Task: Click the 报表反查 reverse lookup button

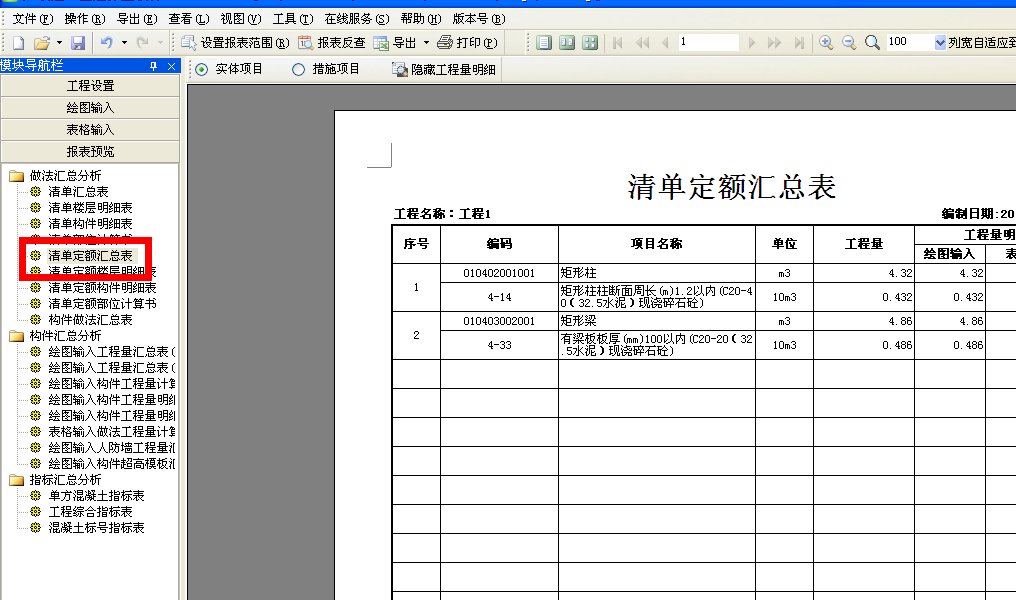Action: [332, 43]
